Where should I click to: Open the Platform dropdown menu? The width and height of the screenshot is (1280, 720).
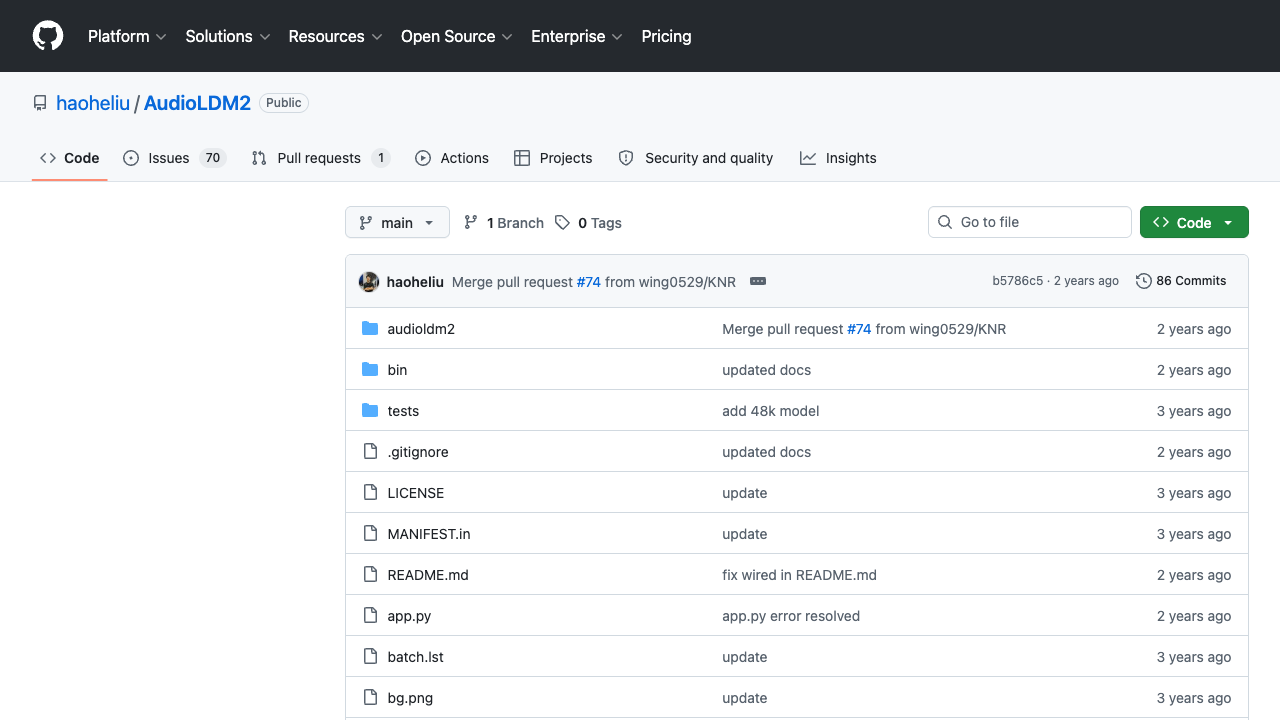(127, 36)
